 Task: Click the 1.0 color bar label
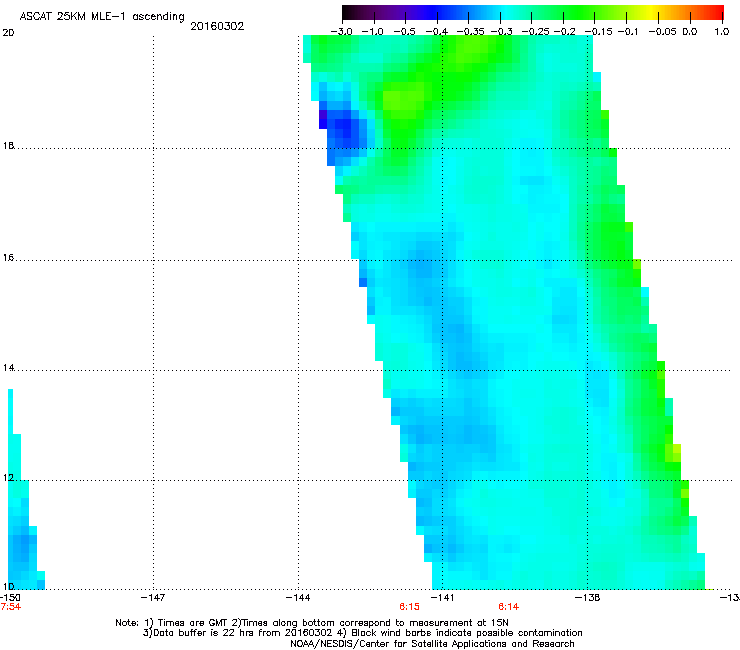pos(722,32)
